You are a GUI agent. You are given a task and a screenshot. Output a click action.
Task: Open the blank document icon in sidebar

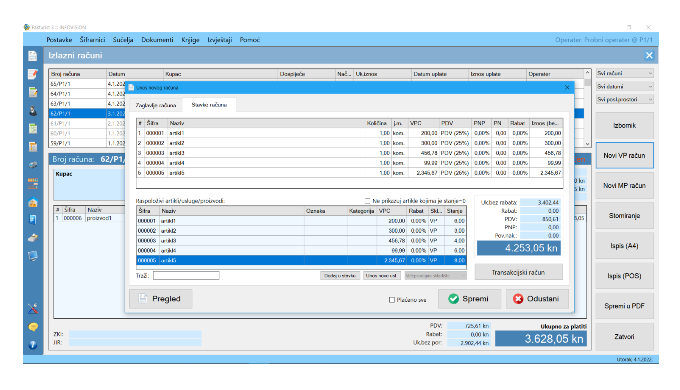pyautogui.click(x=33, y=56)
